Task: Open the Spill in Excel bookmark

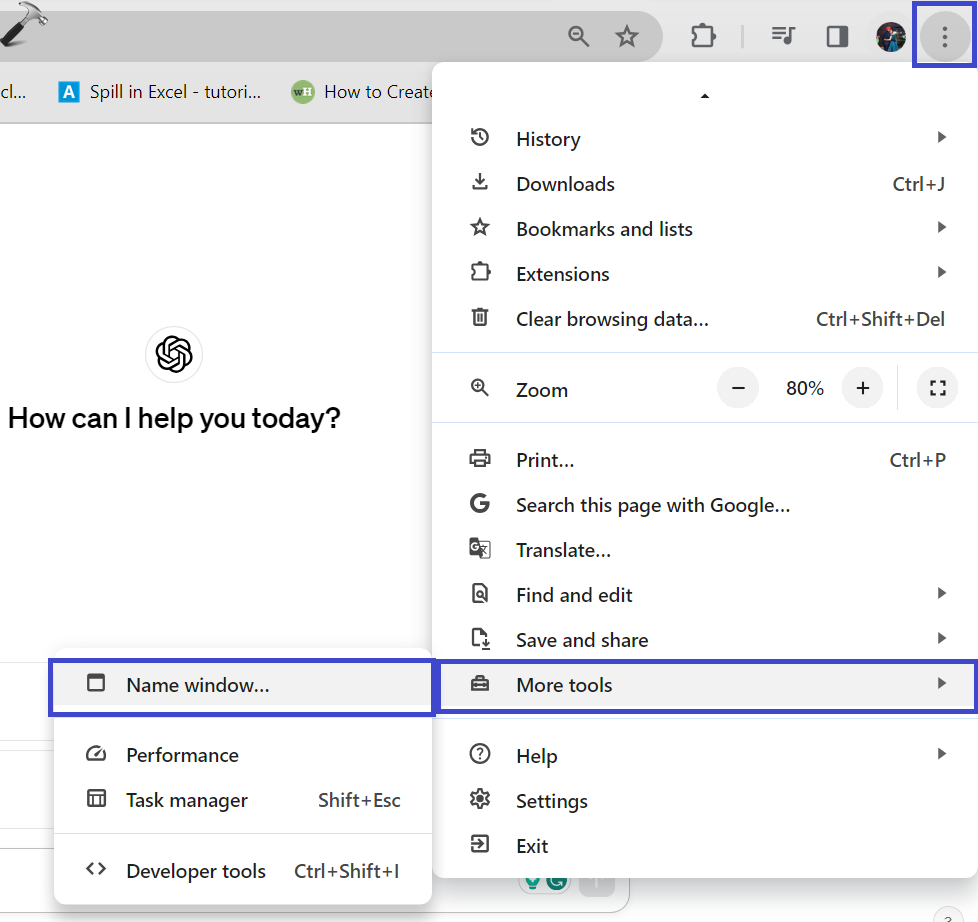Action: (x=162, y=92)
